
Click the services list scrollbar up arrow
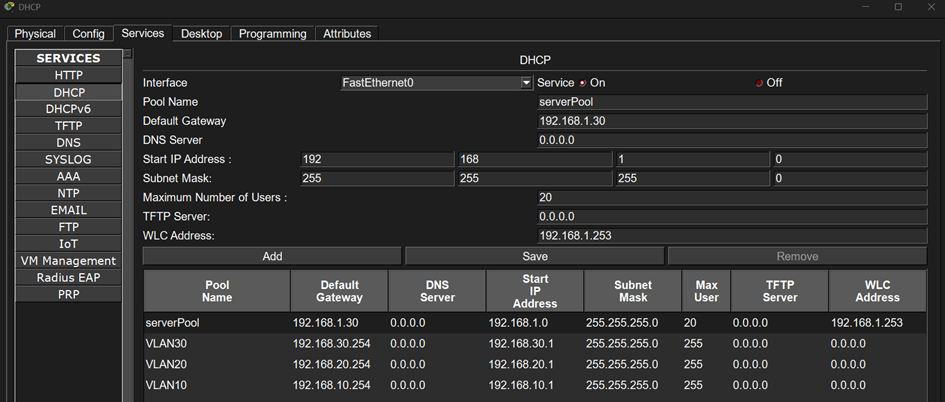click(x=128, y=54)
